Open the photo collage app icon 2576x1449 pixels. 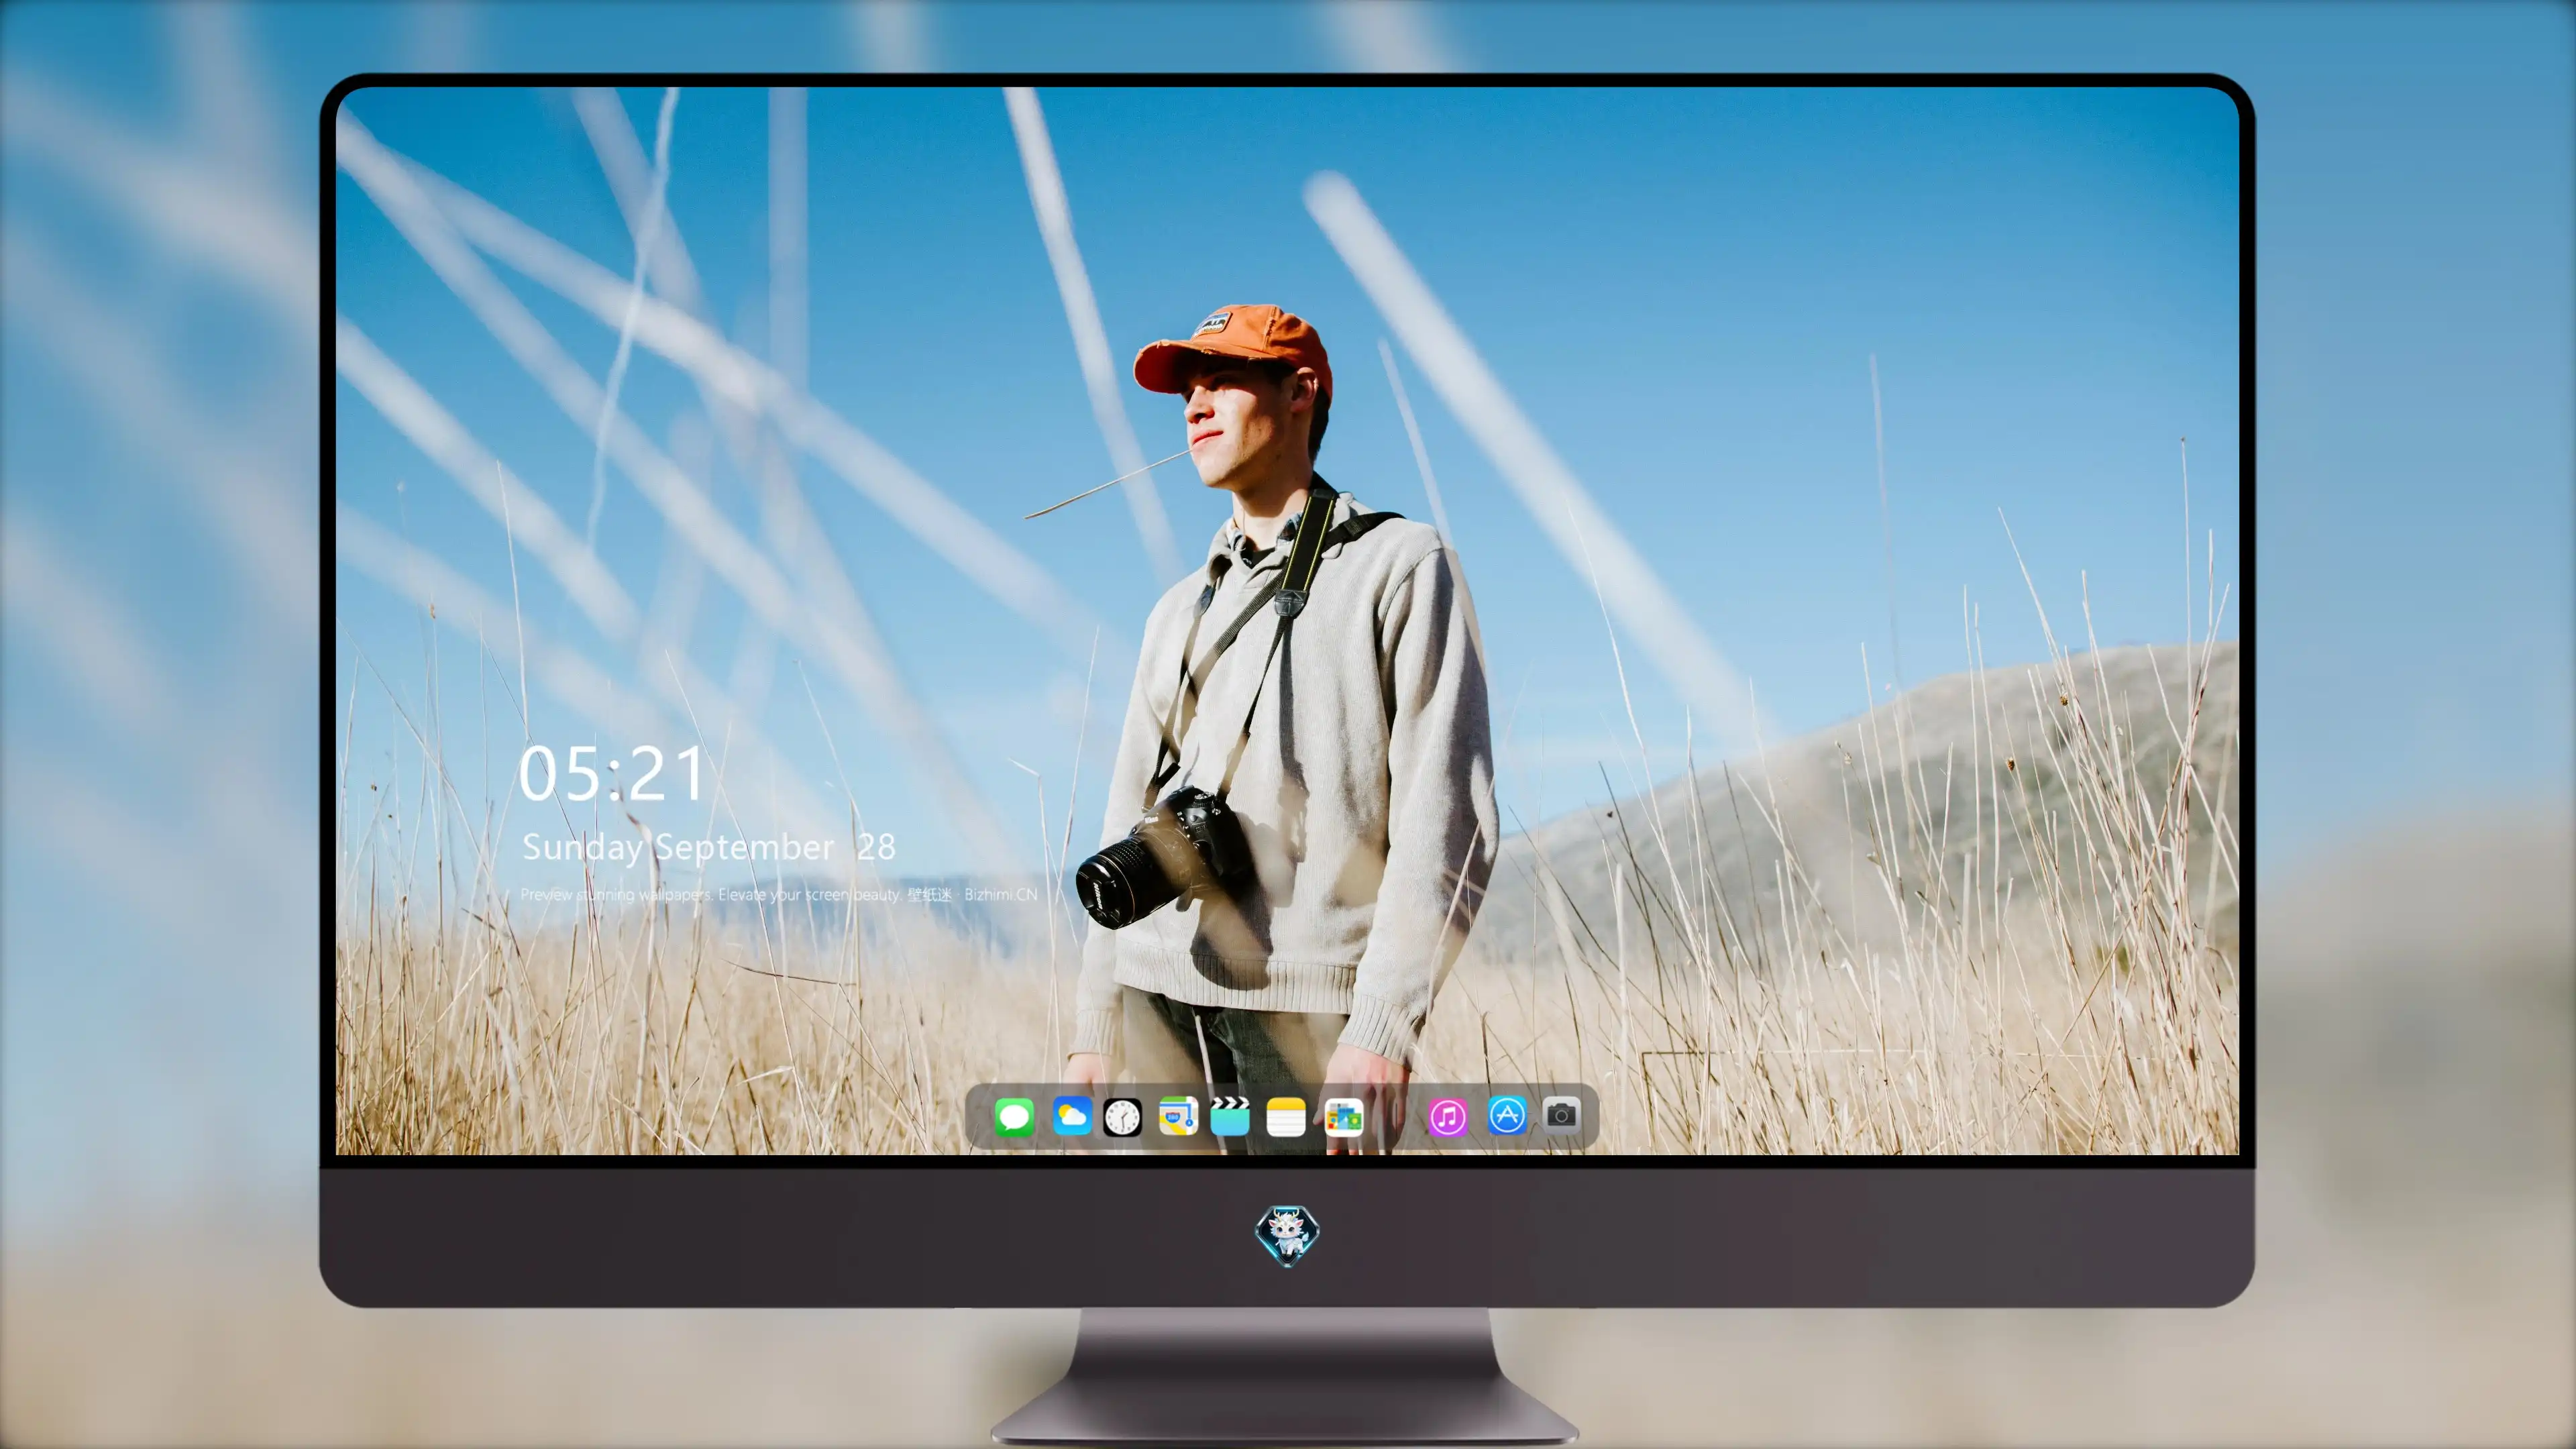pos(1344,1117)
